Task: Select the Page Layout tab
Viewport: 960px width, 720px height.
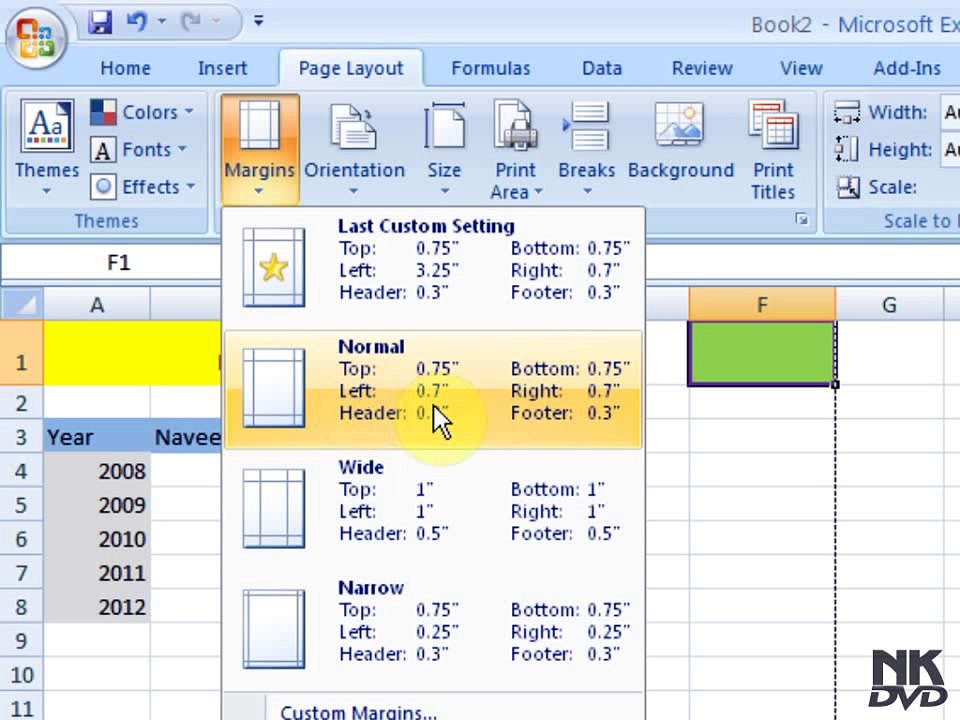Action: tap(351, 68)
